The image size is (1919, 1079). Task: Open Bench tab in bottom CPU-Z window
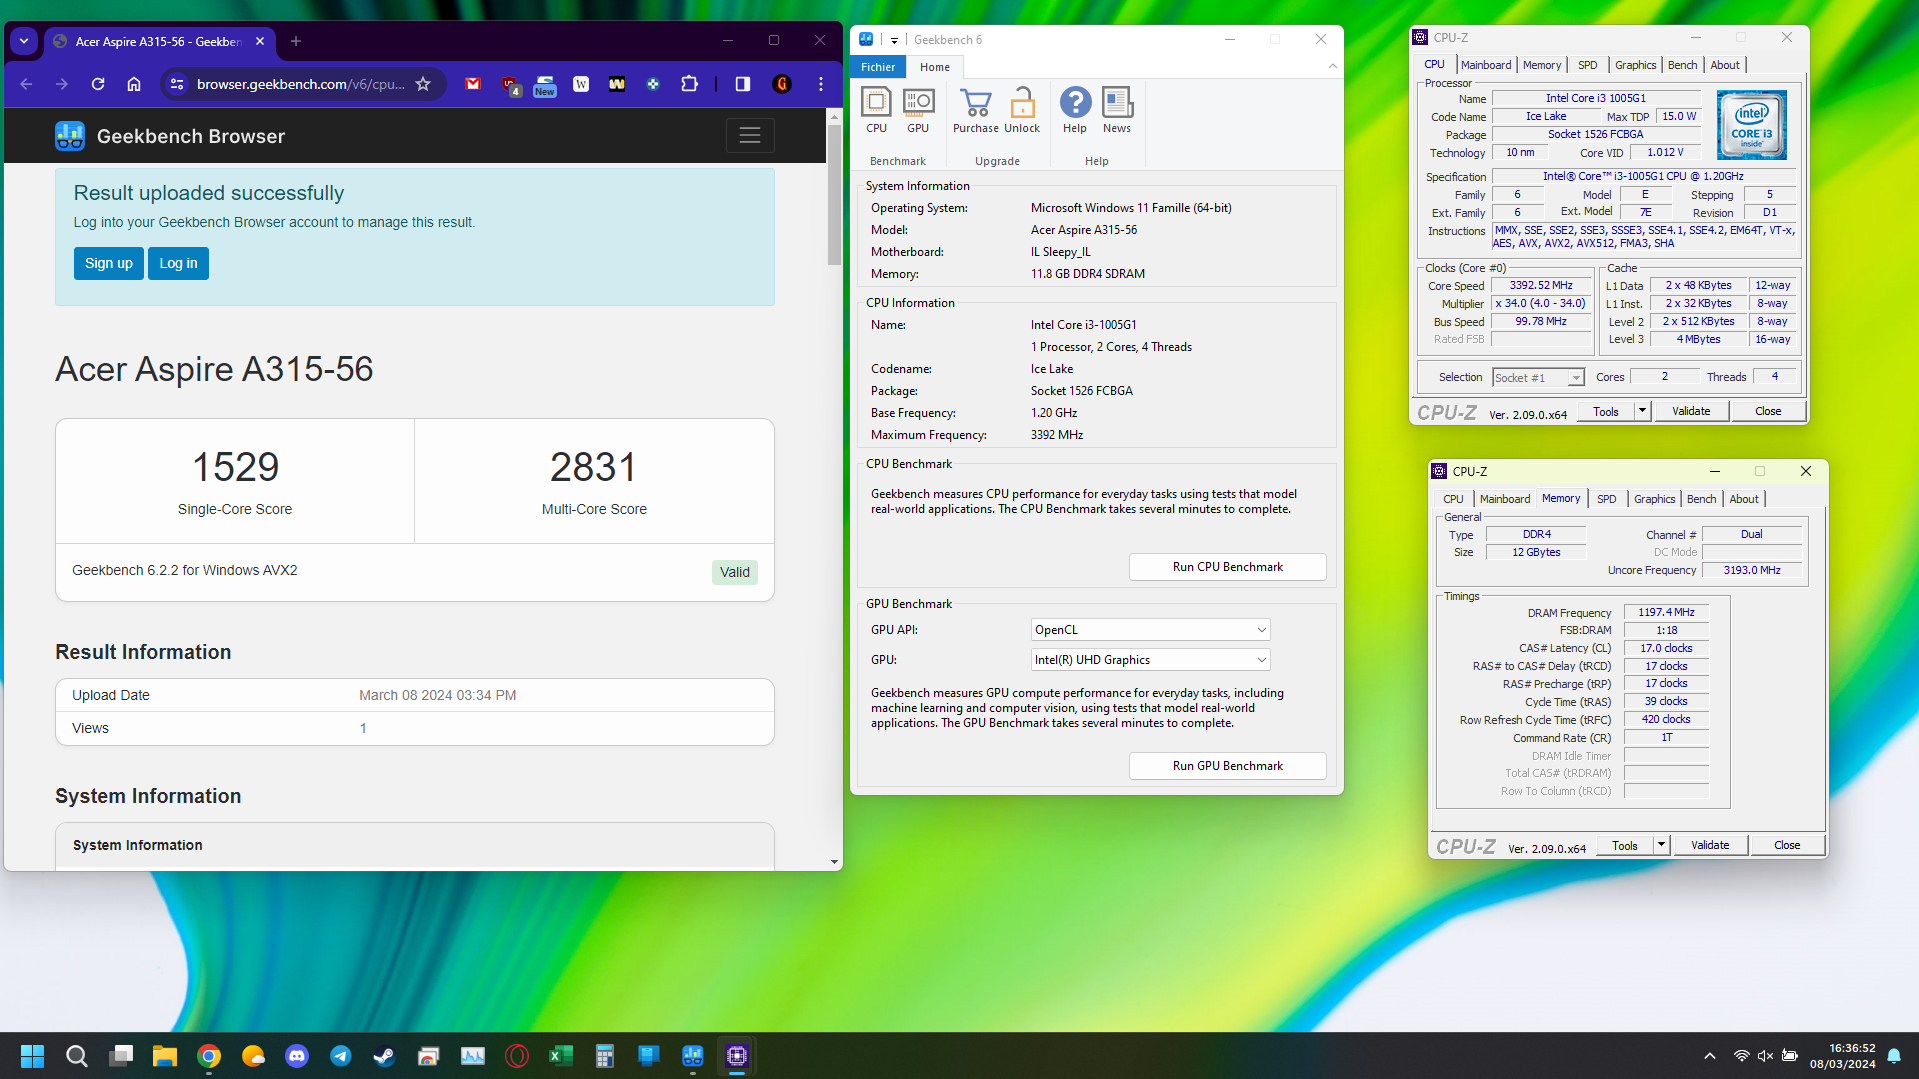click(x=1701, y=499)
